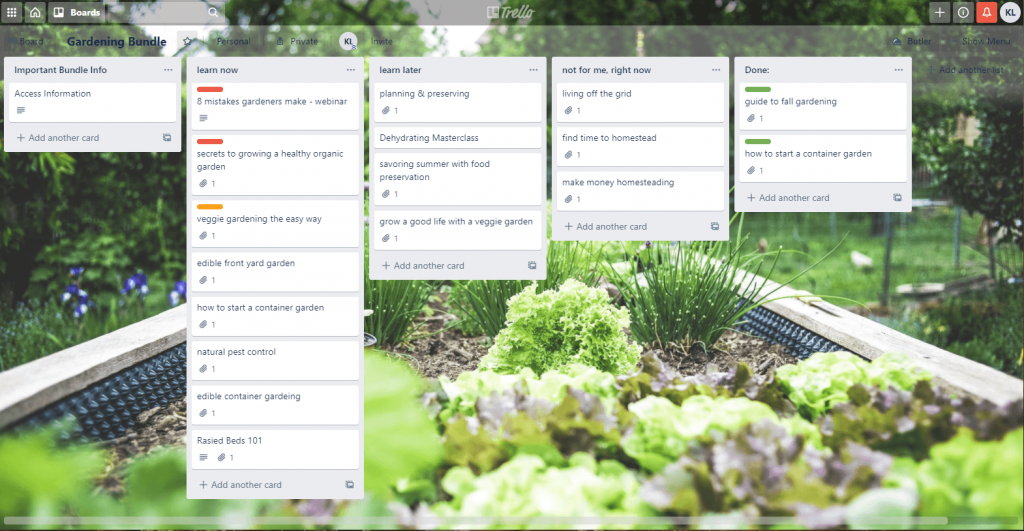Create from template in learn later list

point(532,266)
